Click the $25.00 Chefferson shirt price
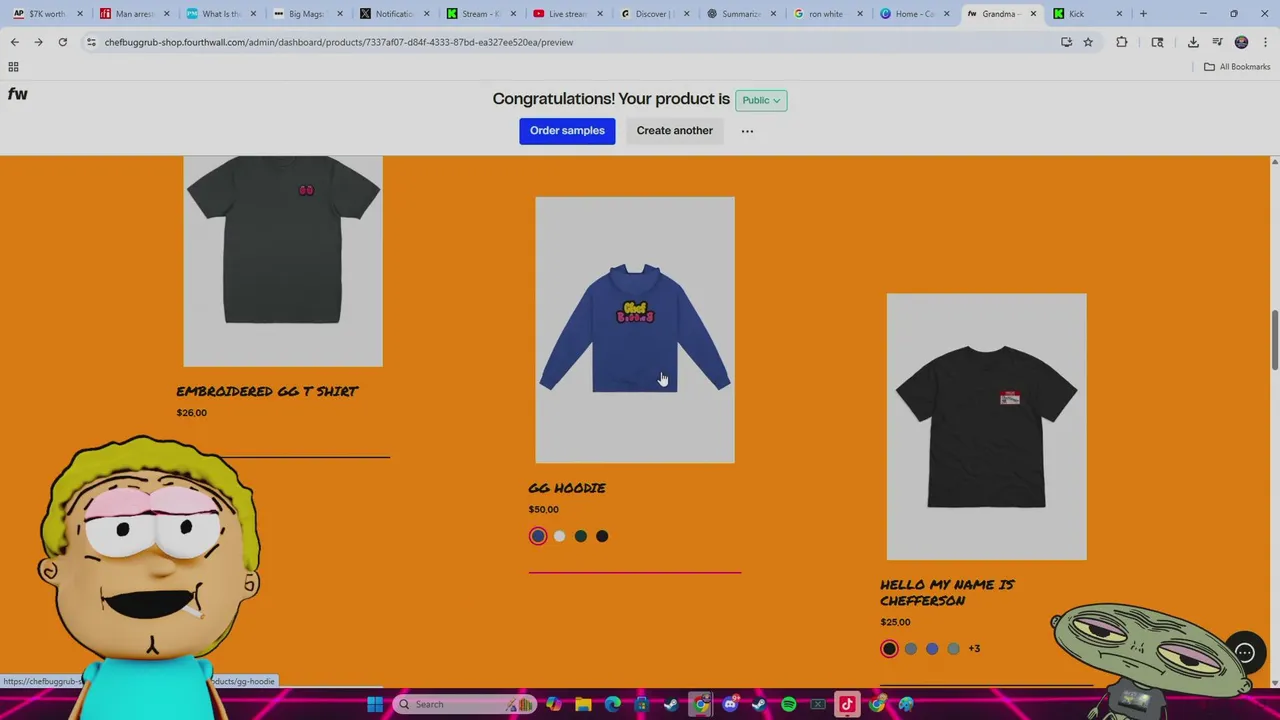 895,622
